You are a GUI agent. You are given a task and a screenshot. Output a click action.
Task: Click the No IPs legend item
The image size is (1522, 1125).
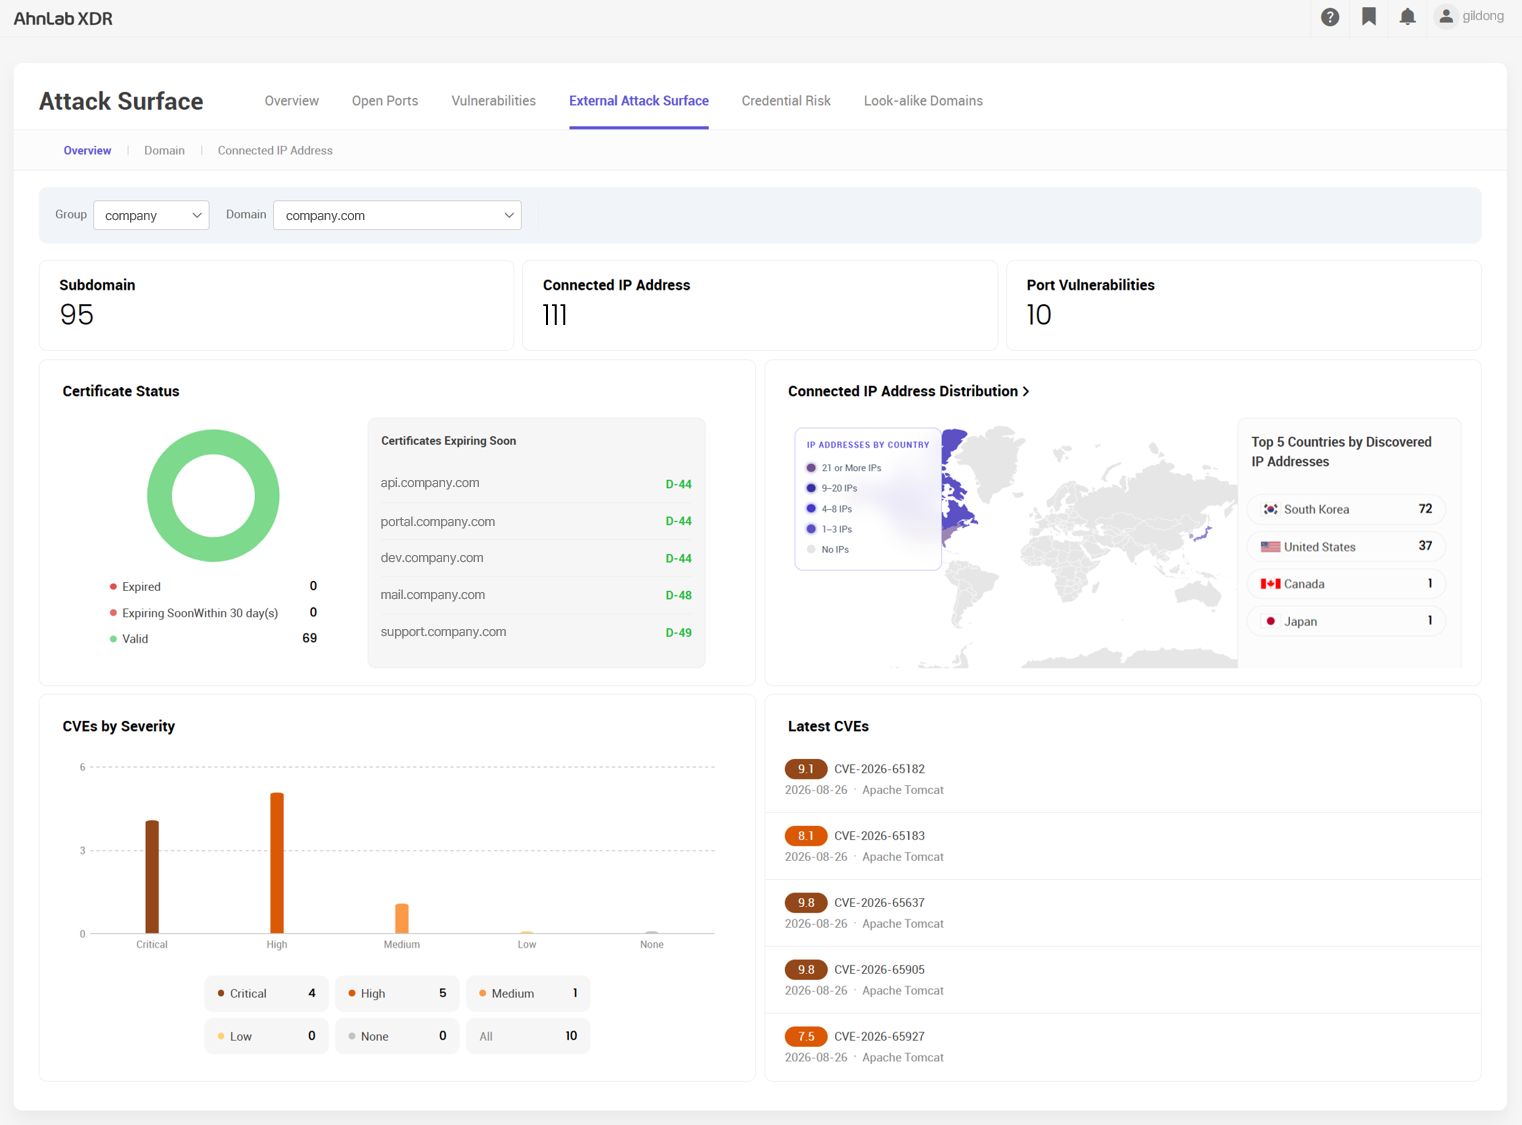828,550
